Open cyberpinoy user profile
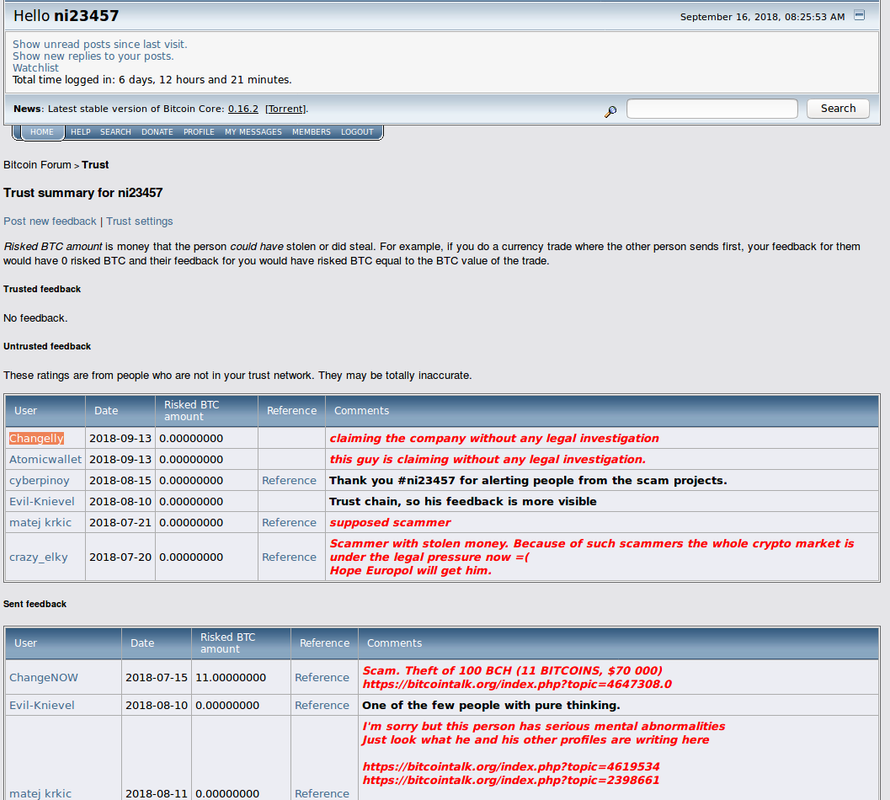The height and width of the screenshot is (800, 890). pyautogui.click(x=39, y=480)
